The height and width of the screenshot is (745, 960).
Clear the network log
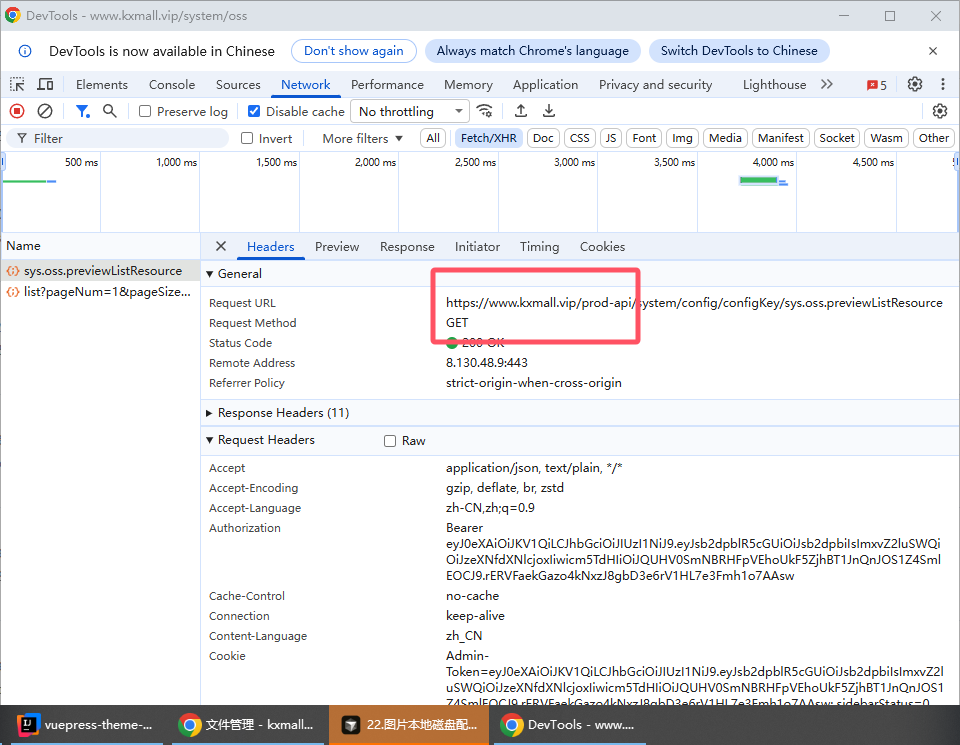[x=45, y=111]
